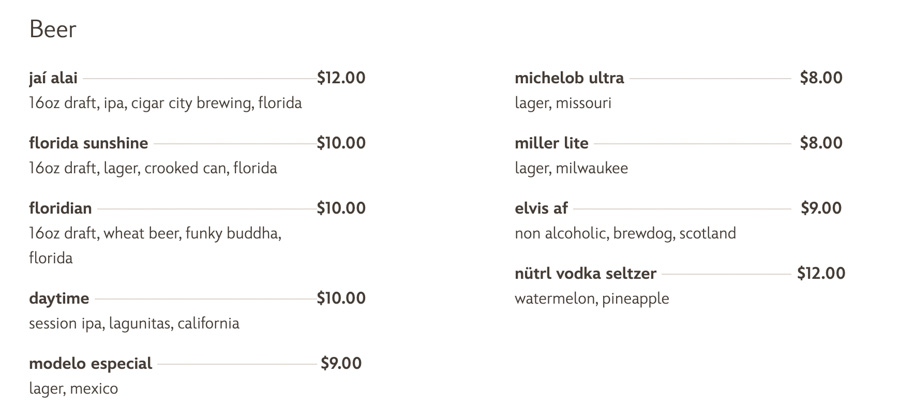Select the miller lite beer name
The image size is (900, 418).
[552, 143]
